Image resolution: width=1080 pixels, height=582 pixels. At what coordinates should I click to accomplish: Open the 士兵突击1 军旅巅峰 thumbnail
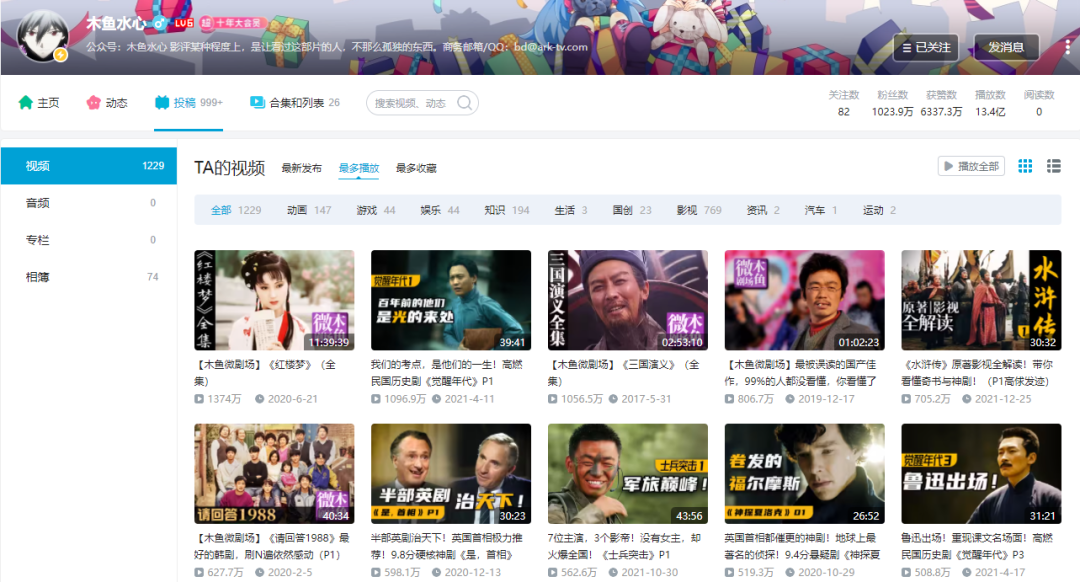pyautogui.click(x=627, y=474)
